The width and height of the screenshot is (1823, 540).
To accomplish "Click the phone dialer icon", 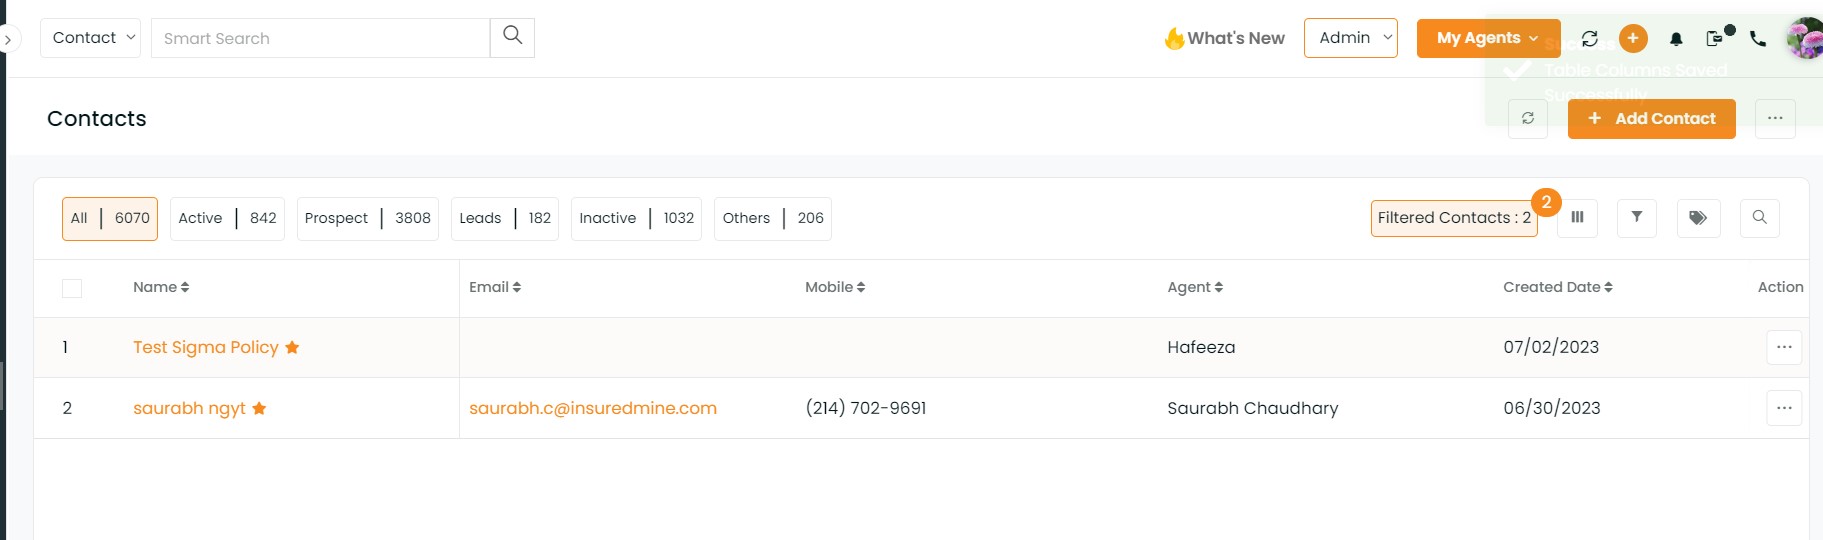I will point(1758,39).
